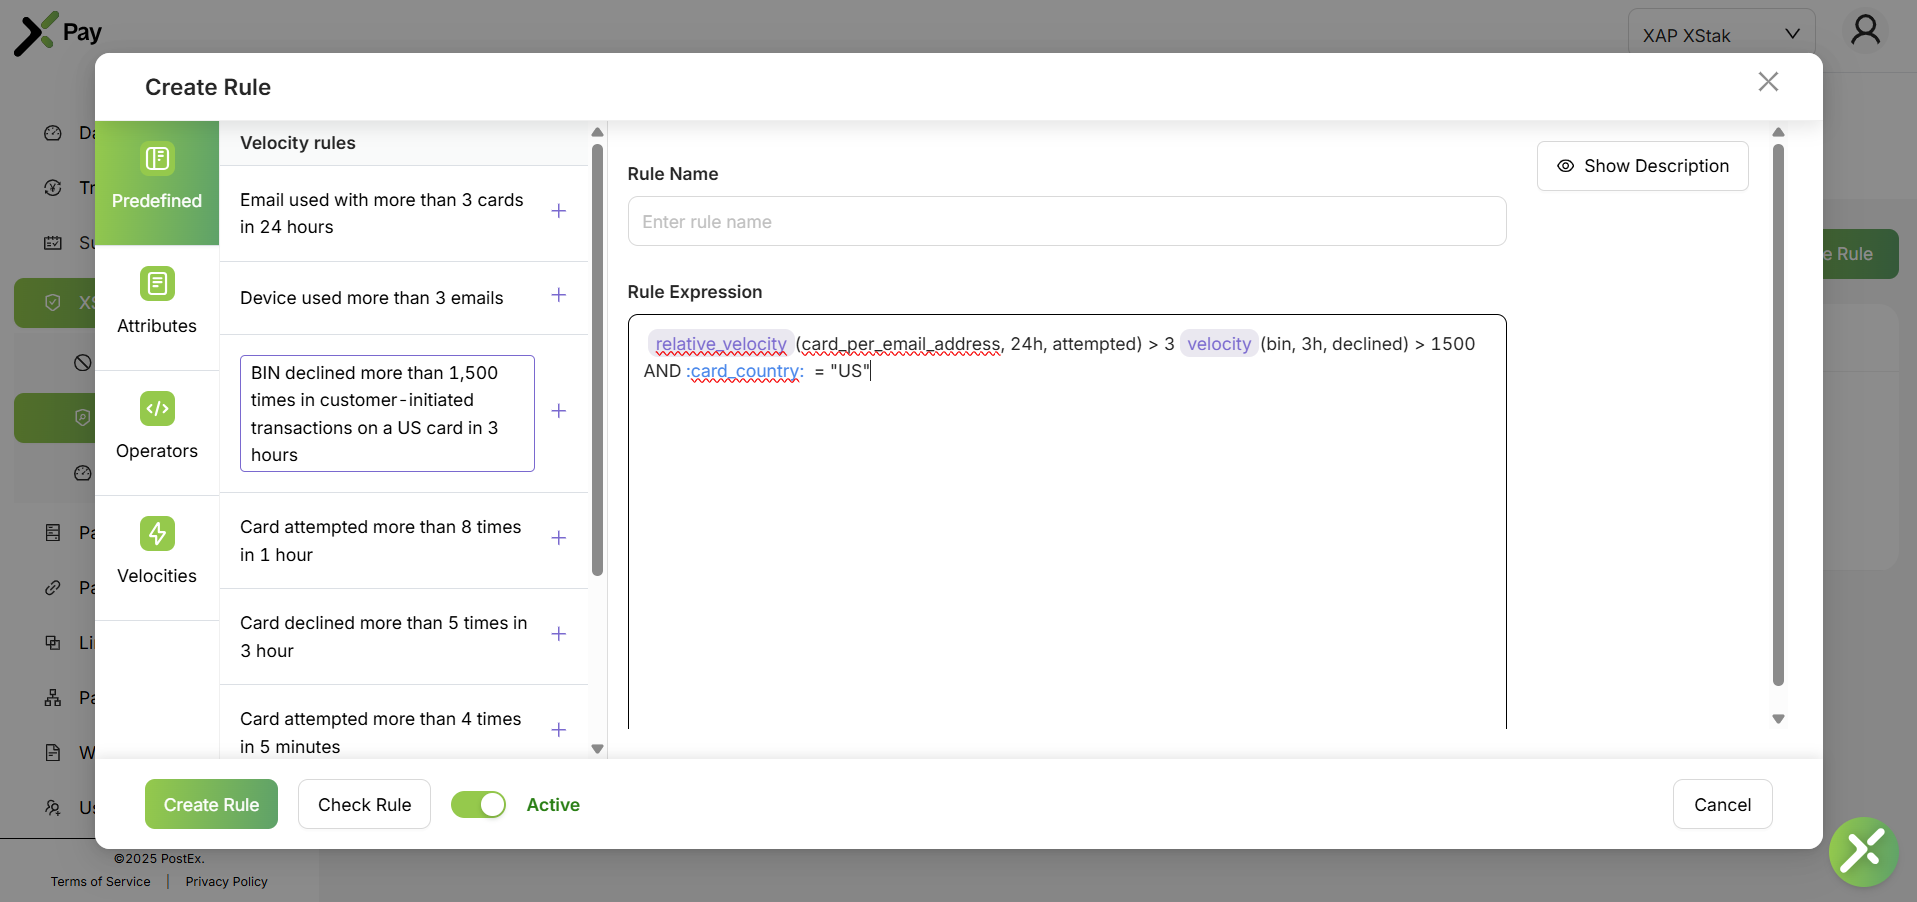
Task: Click the Create Rule button
Action: coord(211,805)
